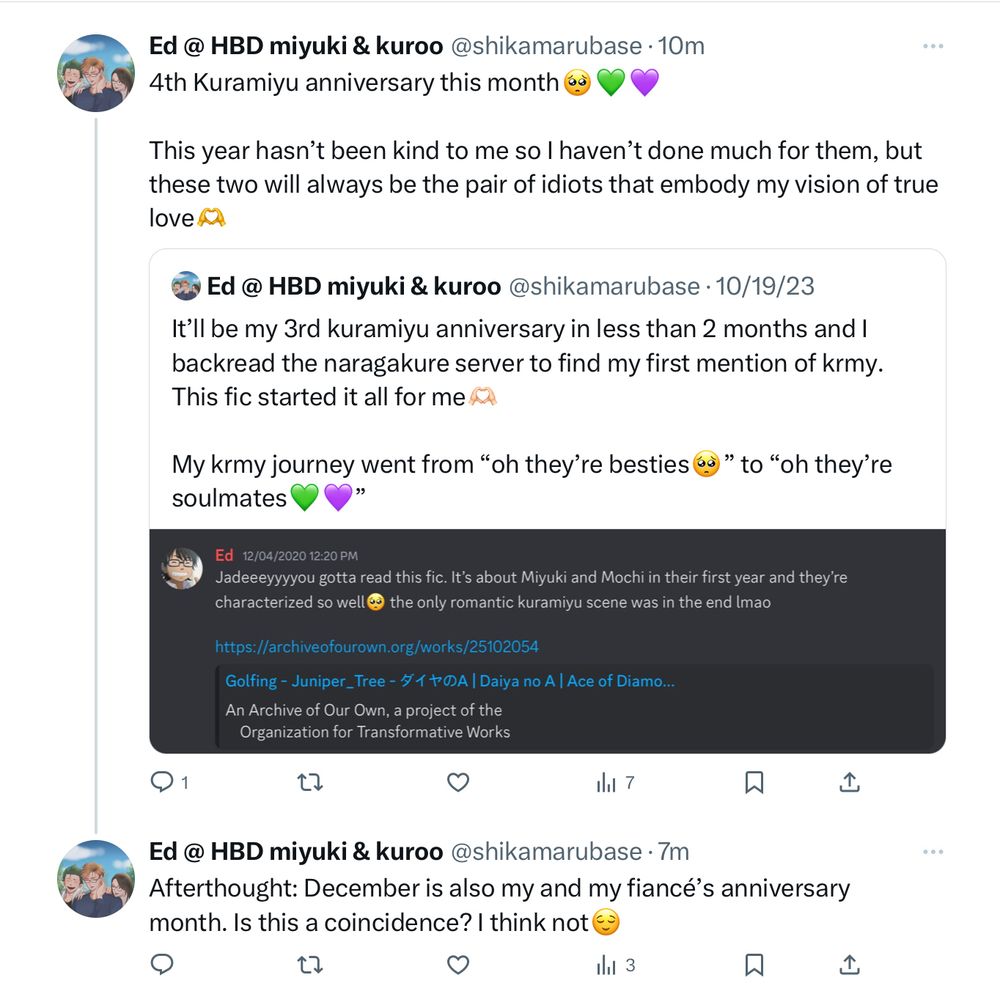
Task: Retweet the Afterthought tweet
Action: point(311,964)
